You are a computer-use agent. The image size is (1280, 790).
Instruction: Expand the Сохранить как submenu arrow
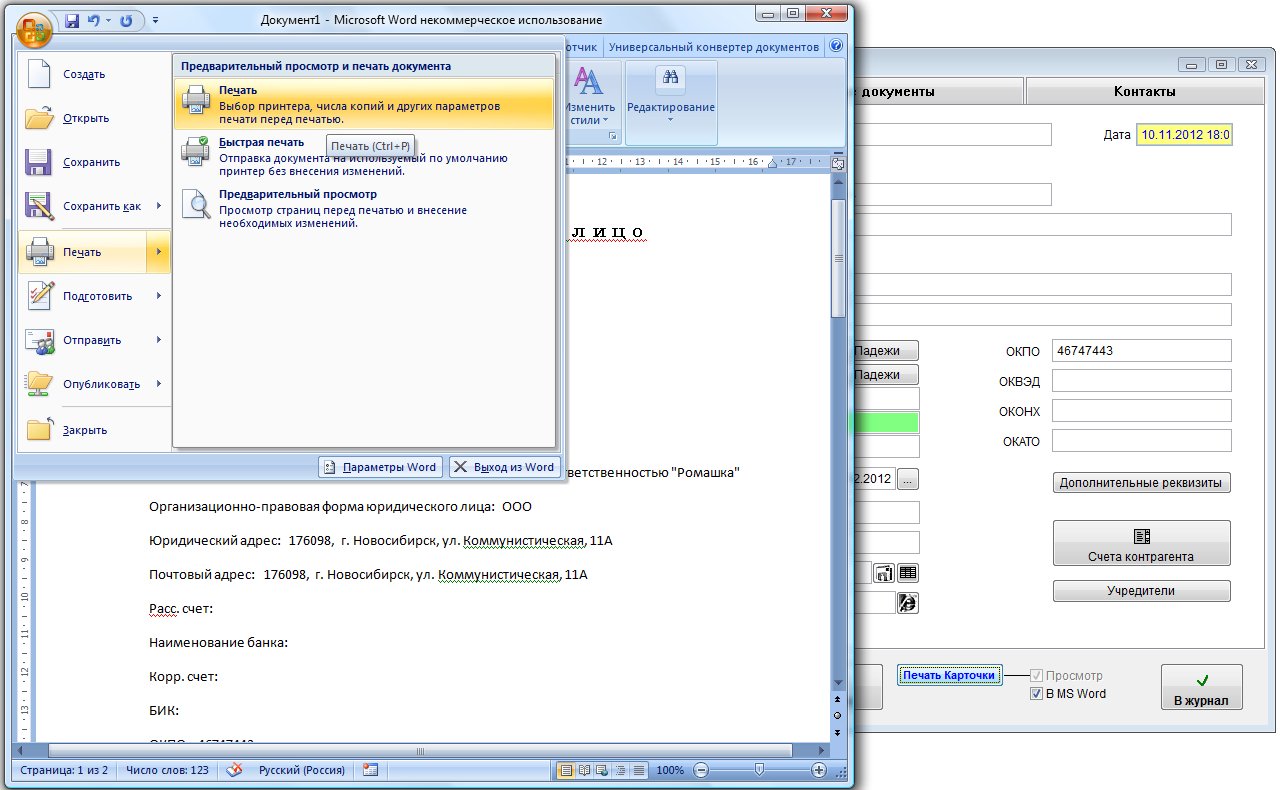point(158,206)
